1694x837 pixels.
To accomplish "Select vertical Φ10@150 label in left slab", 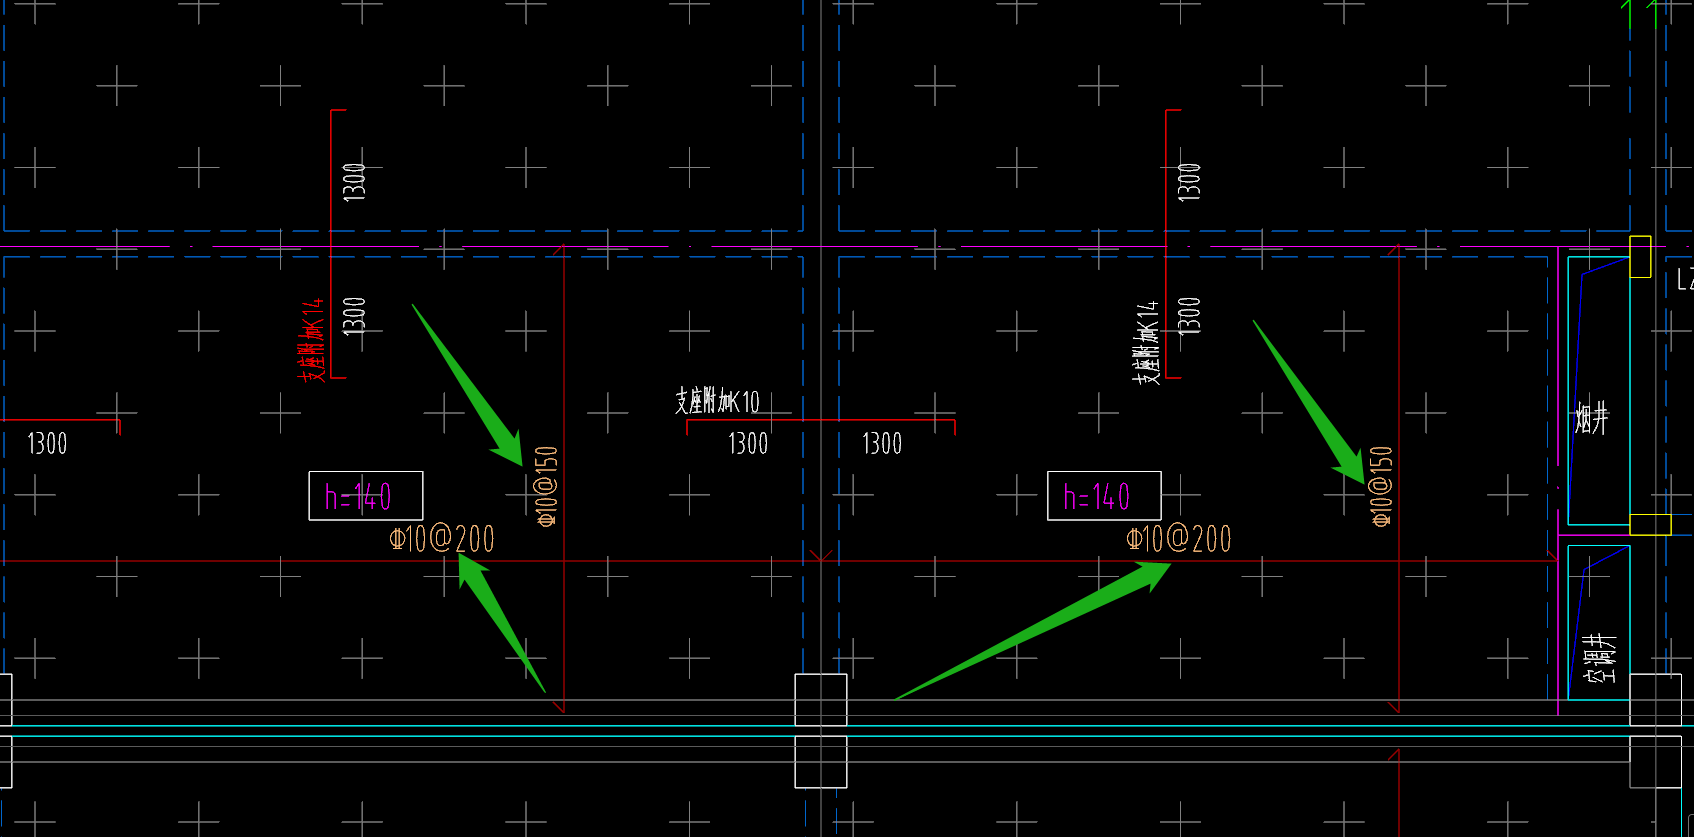I will (546, 486).
